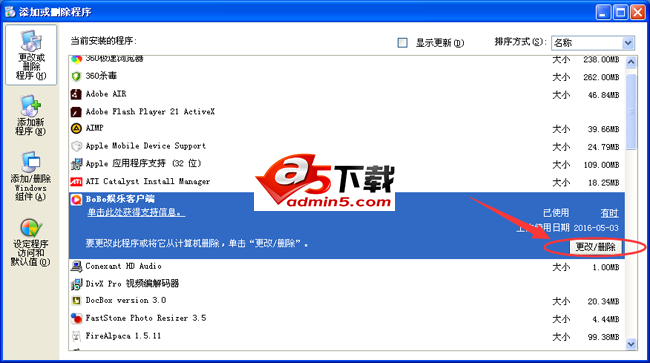Click the BoBo娱乐客户端 icon
Viewport: 650px width, 363px height.
click(x=76, y=200)
